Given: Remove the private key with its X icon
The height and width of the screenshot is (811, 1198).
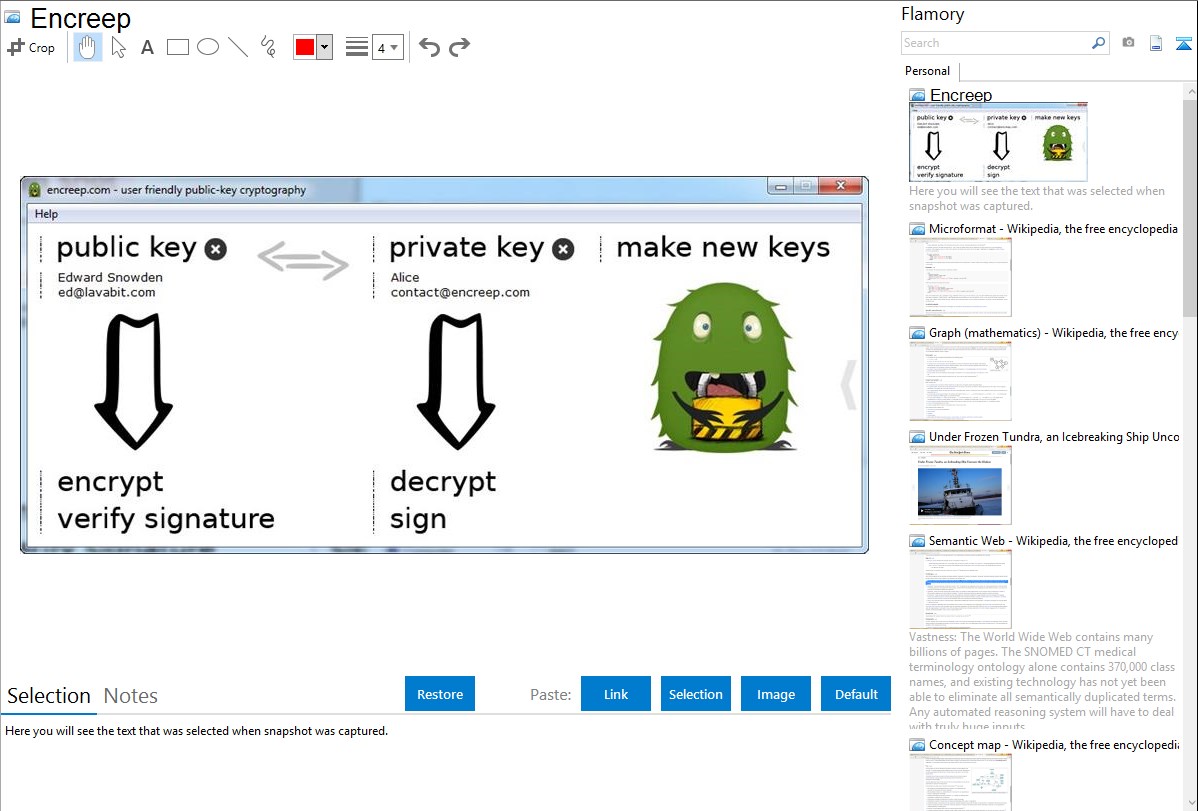Looking at the screenshot, I should [563, 249].
